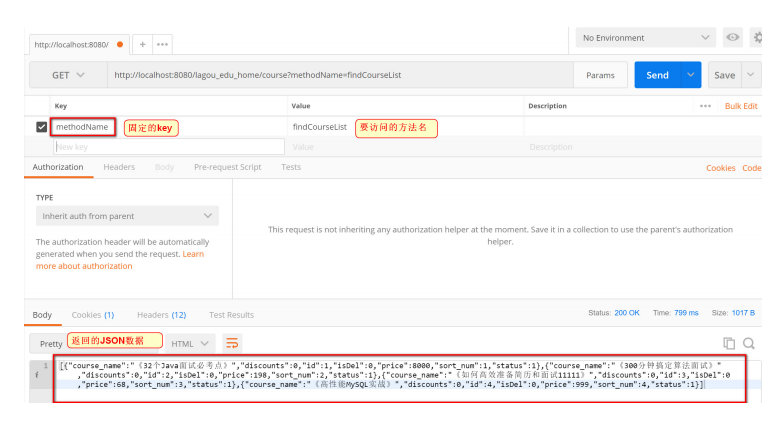784x423 pixels.
Task: Select the Pretty view button
Action: (x=51, y=344)
